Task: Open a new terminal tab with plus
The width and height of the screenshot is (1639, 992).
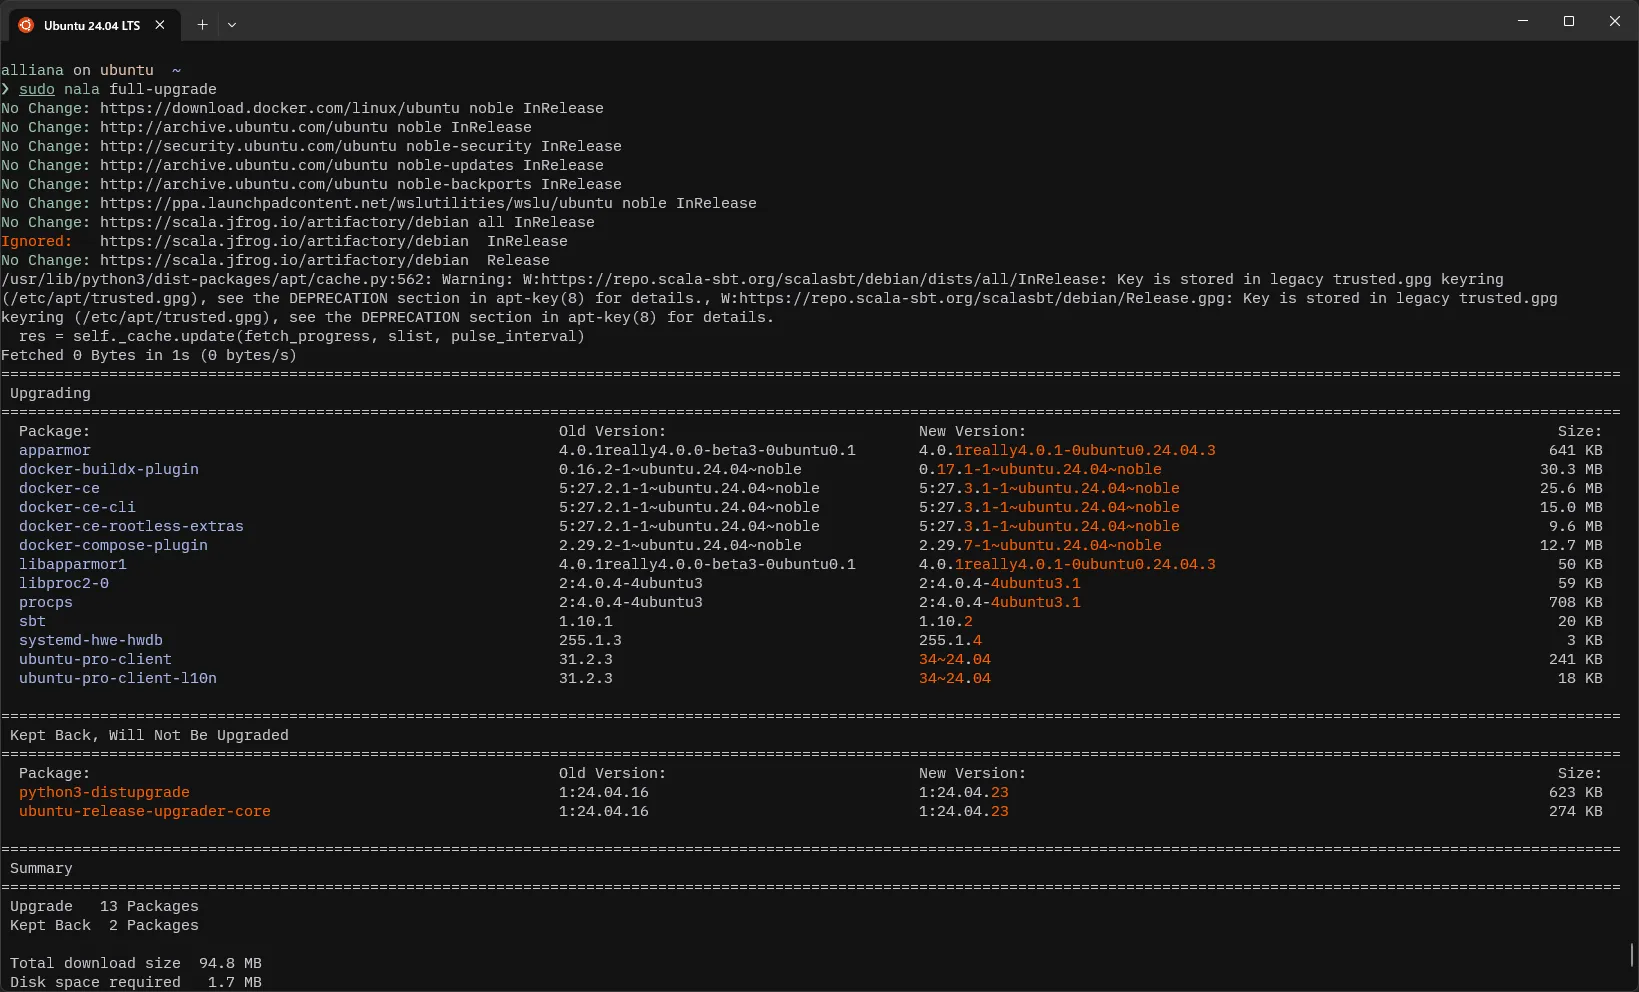Action: click(x=202, y=25)
